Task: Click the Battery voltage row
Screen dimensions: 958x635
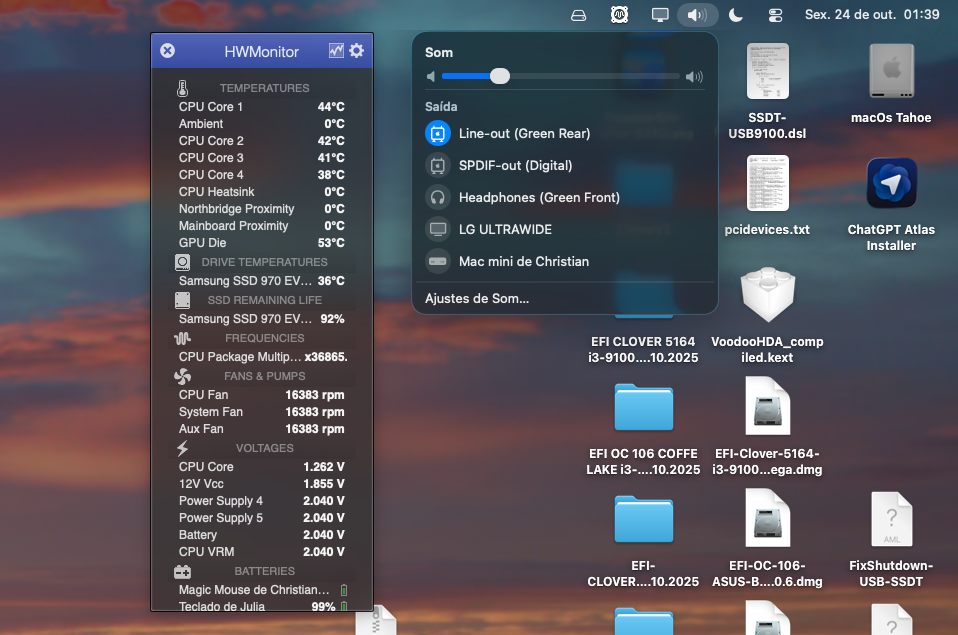Action: point(261,535)
